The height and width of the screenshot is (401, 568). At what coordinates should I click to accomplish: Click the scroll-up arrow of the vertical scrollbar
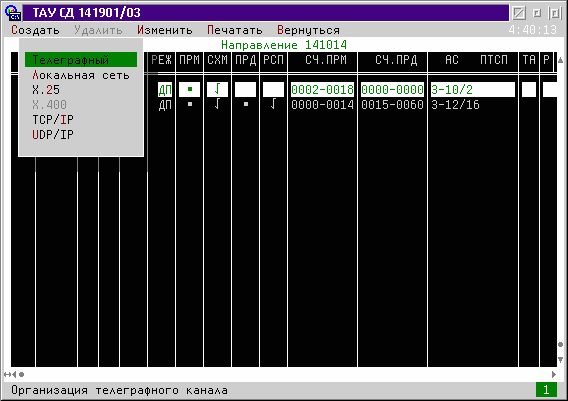pyautogui.click(x=560, y=60)
